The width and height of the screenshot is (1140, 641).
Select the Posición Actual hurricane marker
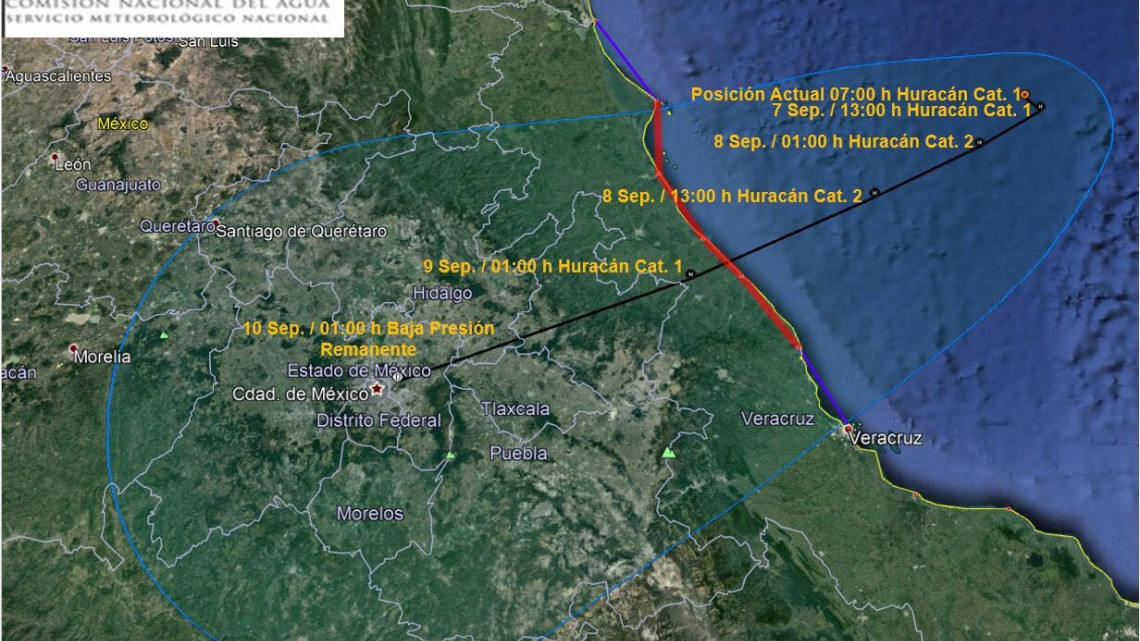pos(1026,95)
